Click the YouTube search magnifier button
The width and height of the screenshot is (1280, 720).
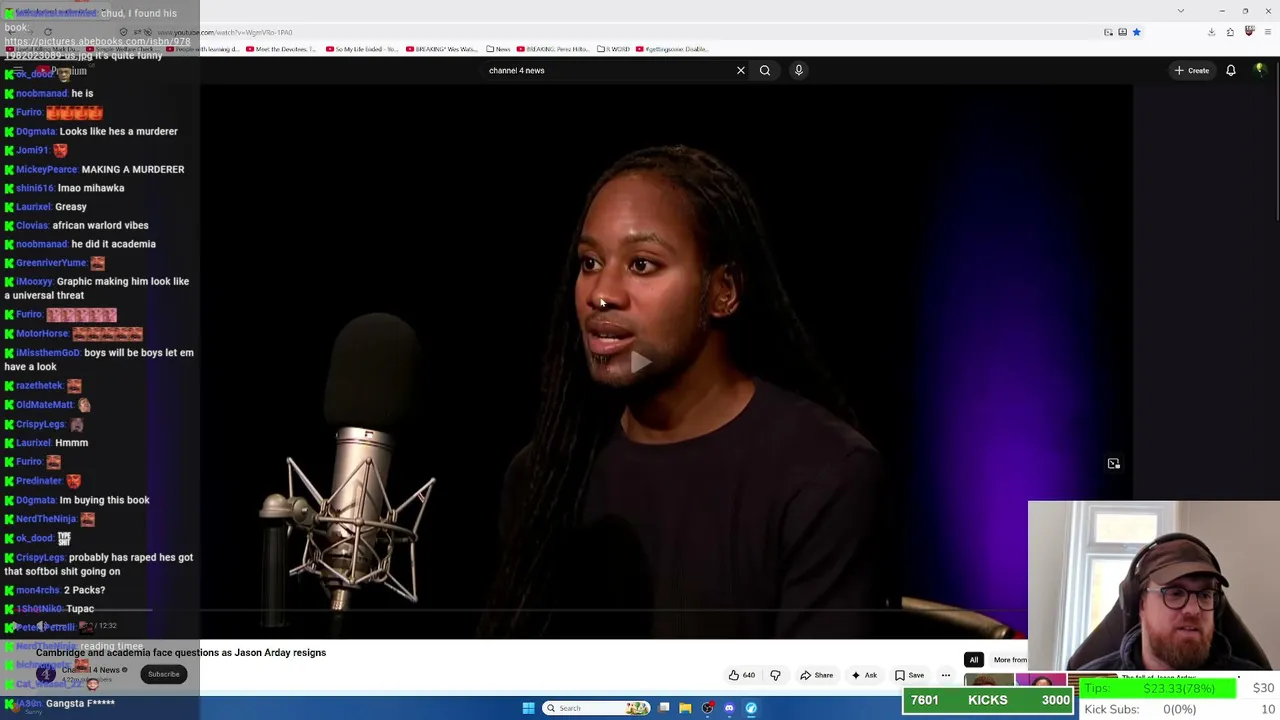click(x=765, y=70)
